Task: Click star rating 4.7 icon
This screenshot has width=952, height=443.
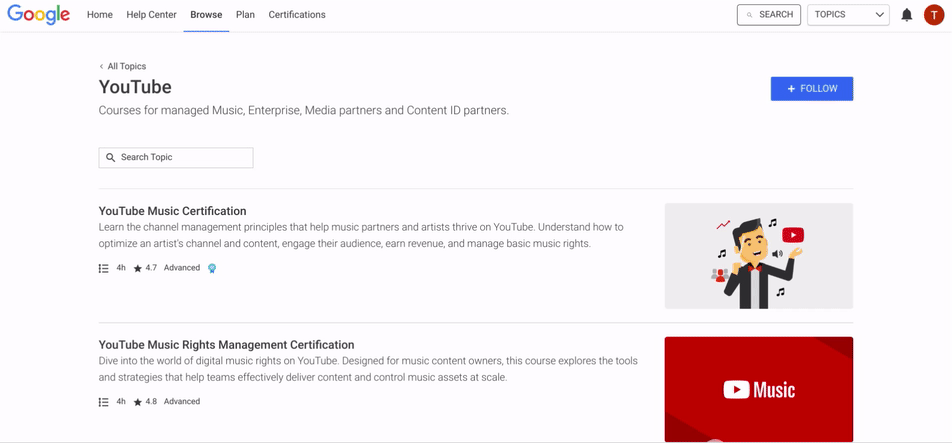Action: (138, 268)
